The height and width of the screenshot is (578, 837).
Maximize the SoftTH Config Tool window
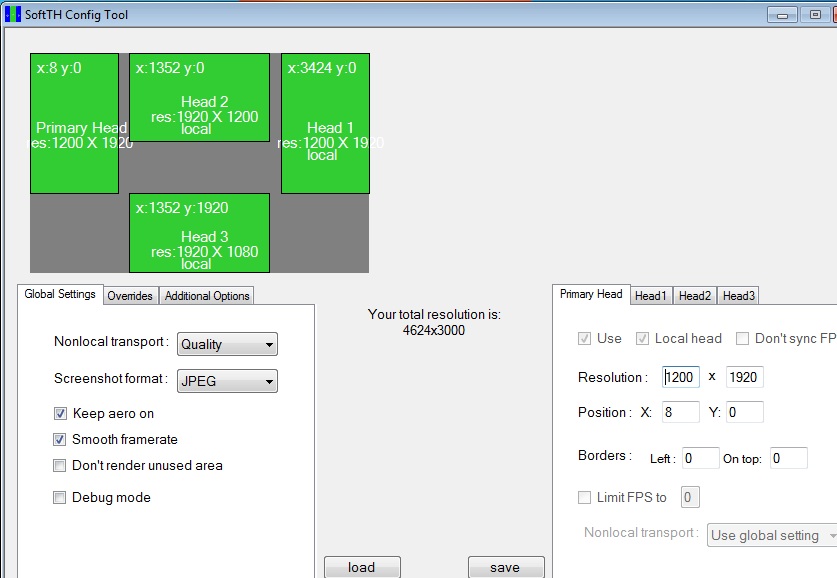[x=815, y=14]
